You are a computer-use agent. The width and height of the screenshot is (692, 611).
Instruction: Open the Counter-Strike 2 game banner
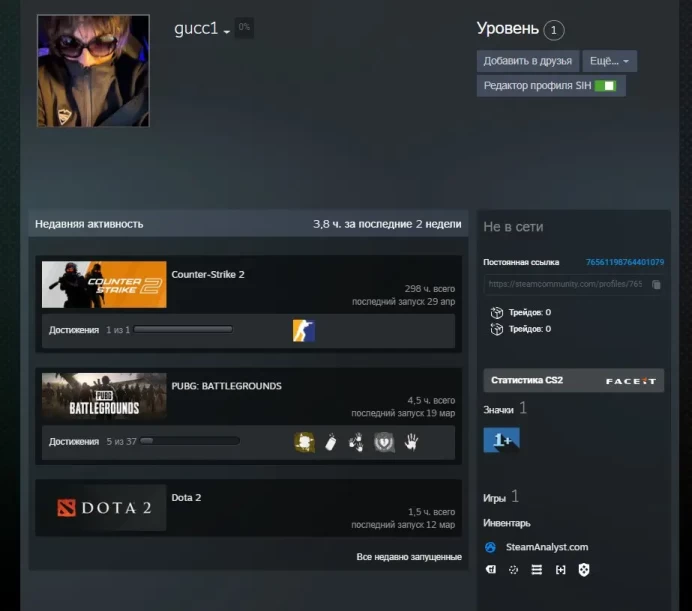104,284
